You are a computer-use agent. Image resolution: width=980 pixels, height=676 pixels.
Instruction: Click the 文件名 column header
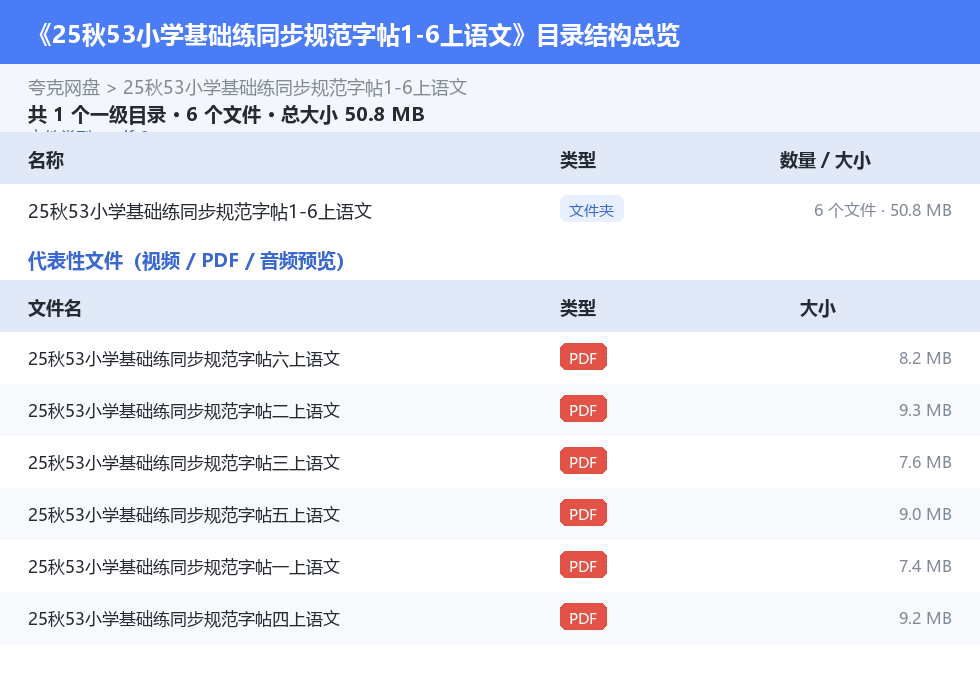click(x=54, y=309)
